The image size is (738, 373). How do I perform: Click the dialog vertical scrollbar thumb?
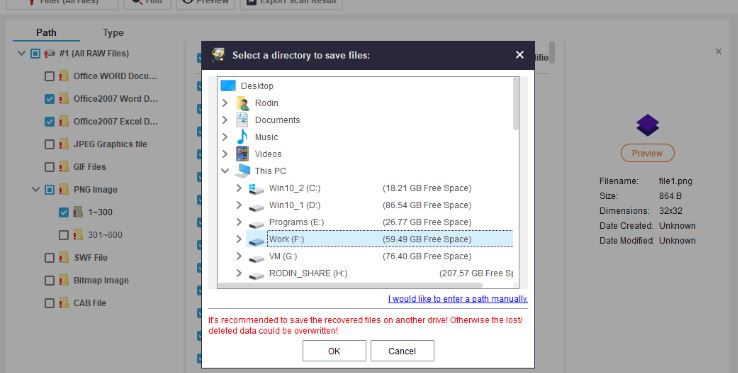516,104
